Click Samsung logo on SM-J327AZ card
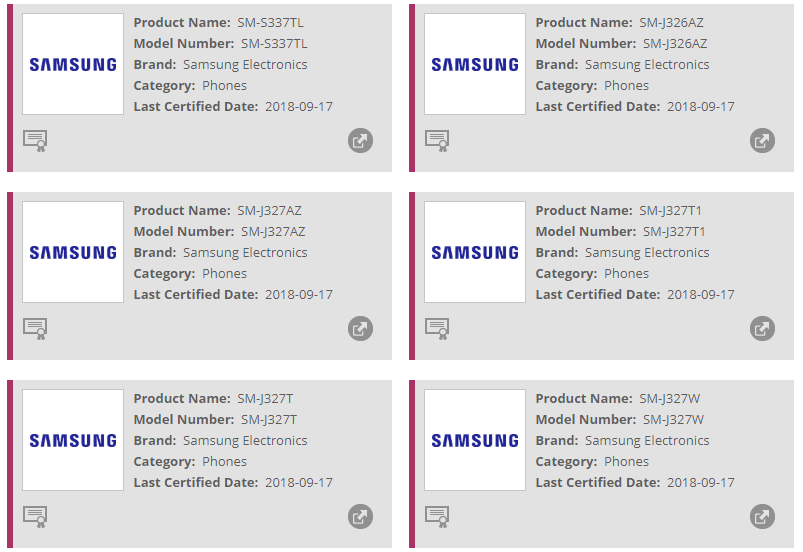This screenshot has height=552, width=803. (73, 252)
